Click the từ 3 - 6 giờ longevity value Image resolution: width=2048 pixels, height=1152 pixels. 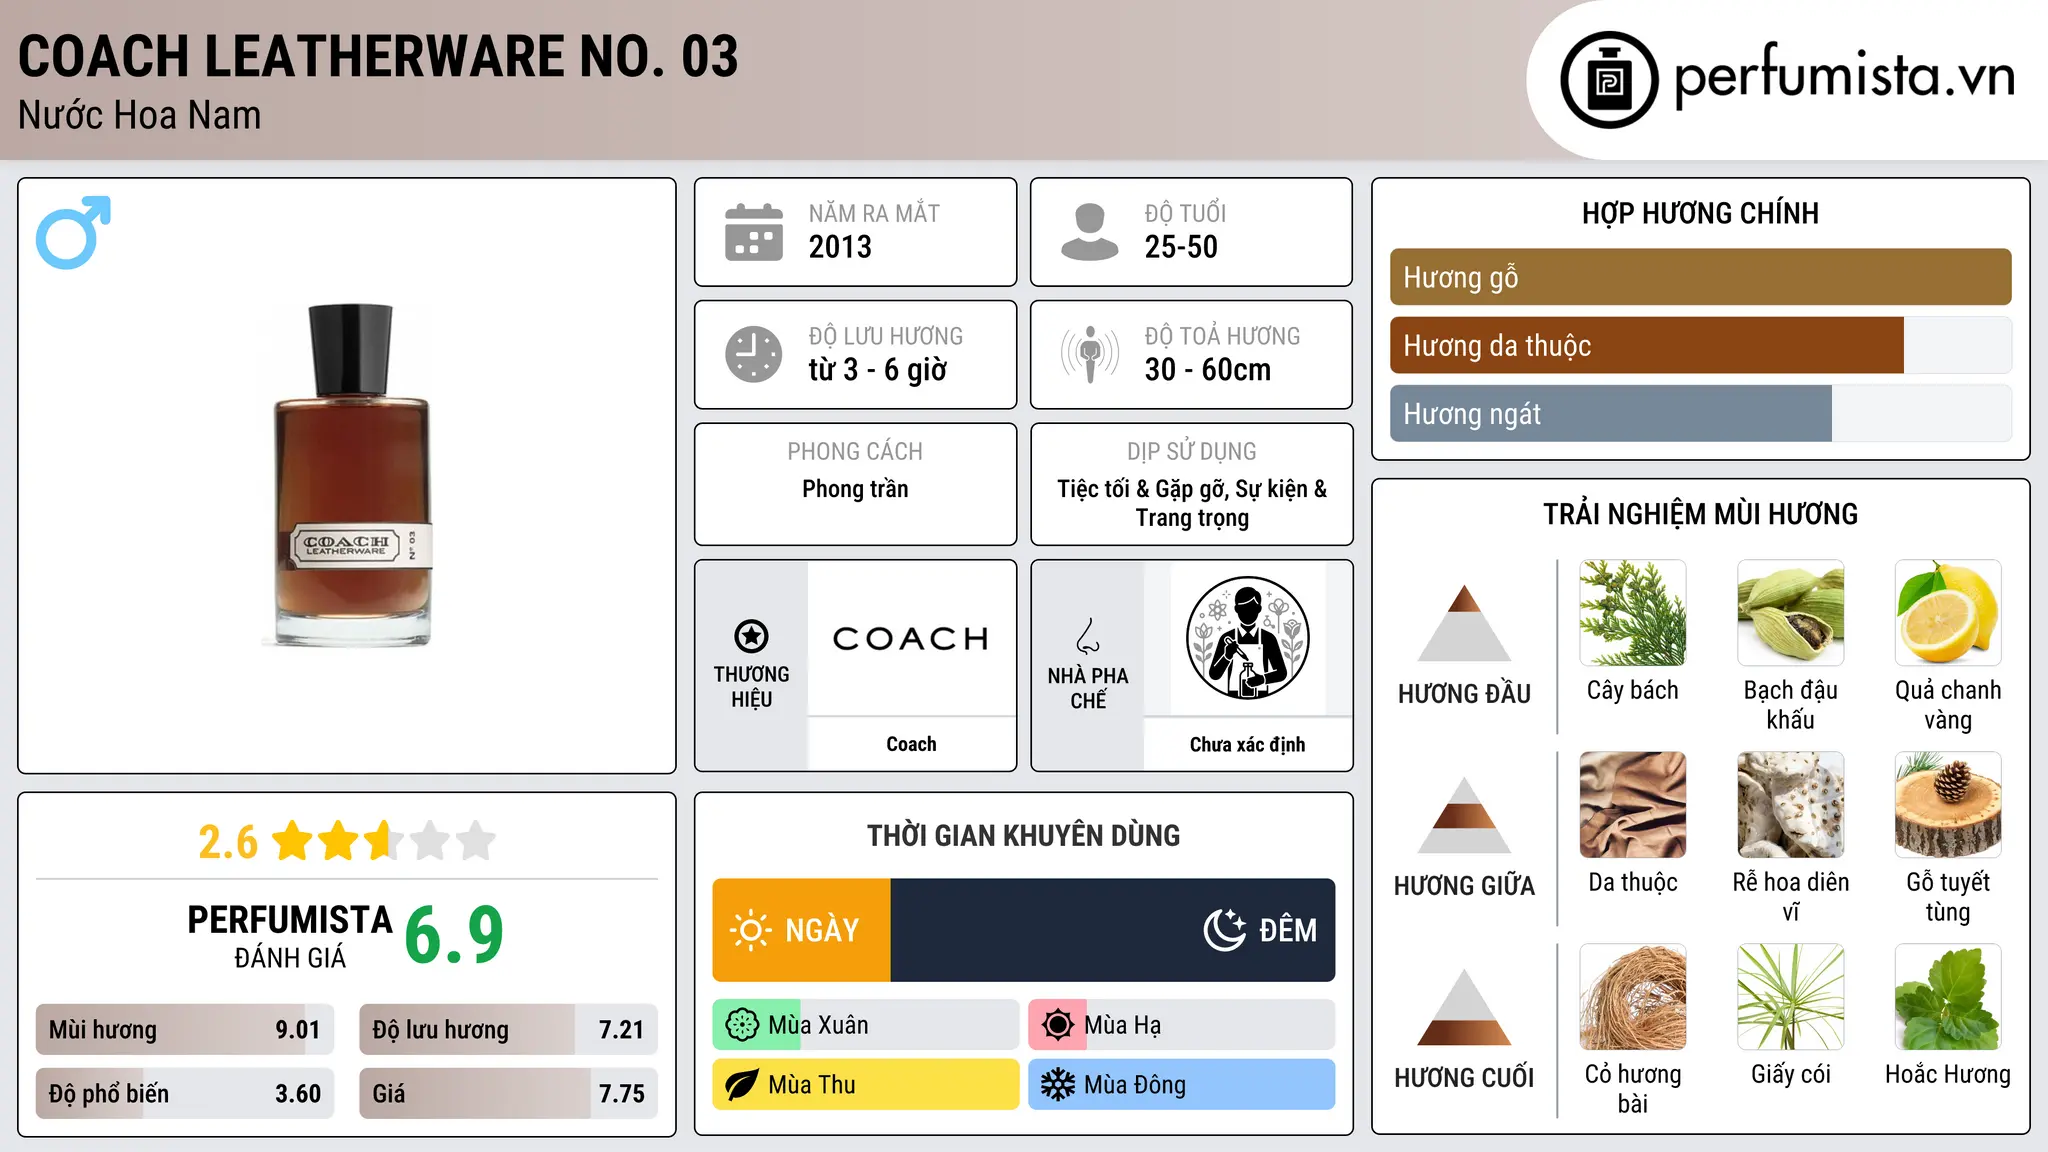tap(878, 370)
